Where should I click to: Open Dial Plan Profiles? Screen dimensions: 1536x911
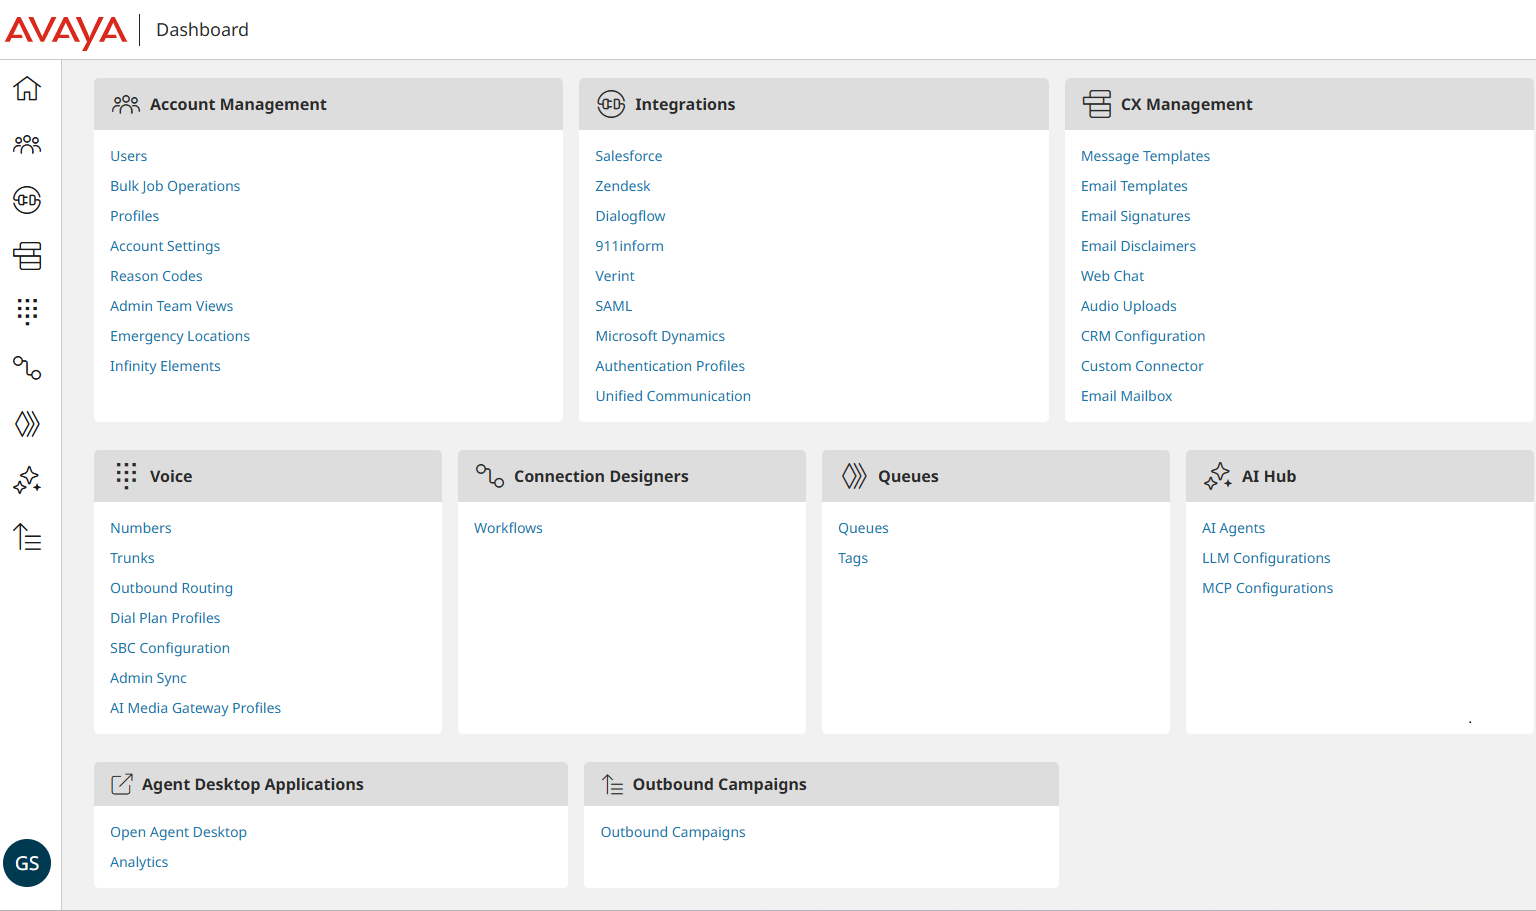(165, 618)
